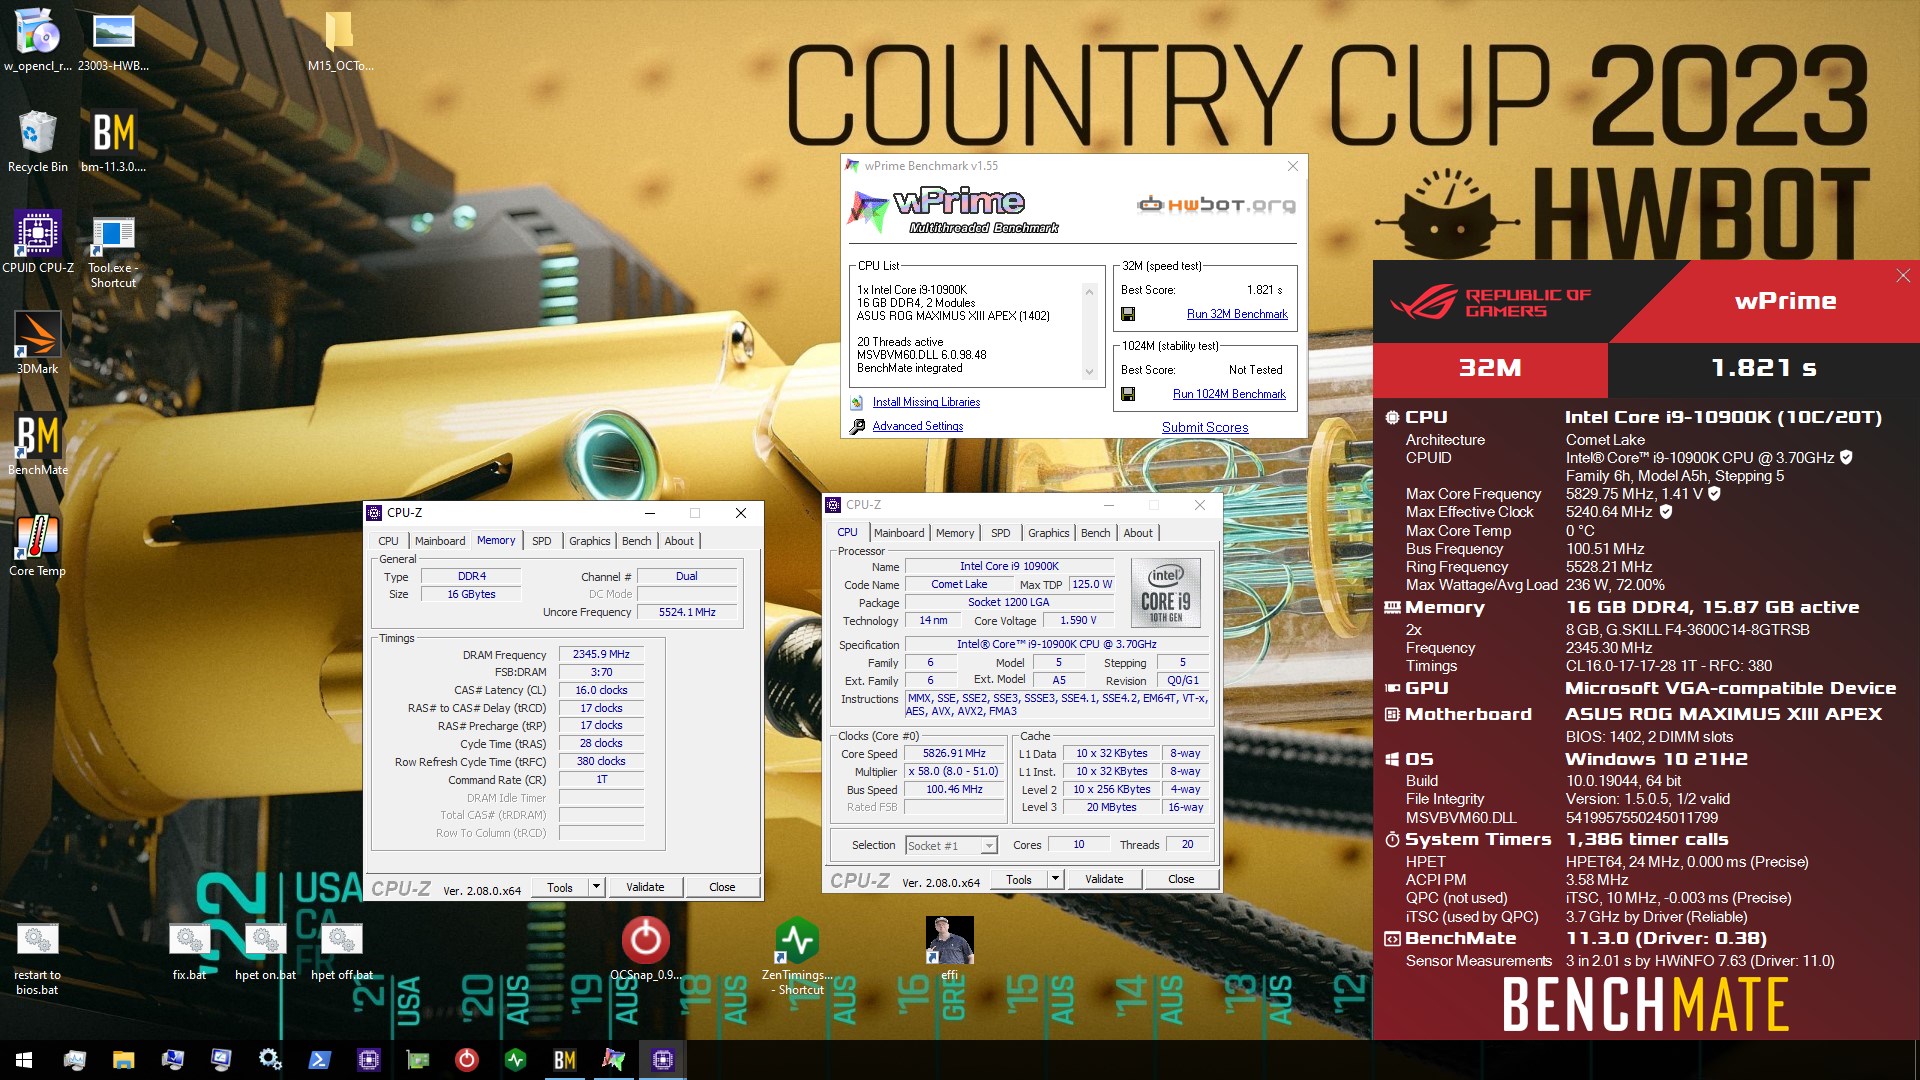Click Validate in the left CPU-Z window
This screenshot has width=1920, height=1080.
(645, 887)
